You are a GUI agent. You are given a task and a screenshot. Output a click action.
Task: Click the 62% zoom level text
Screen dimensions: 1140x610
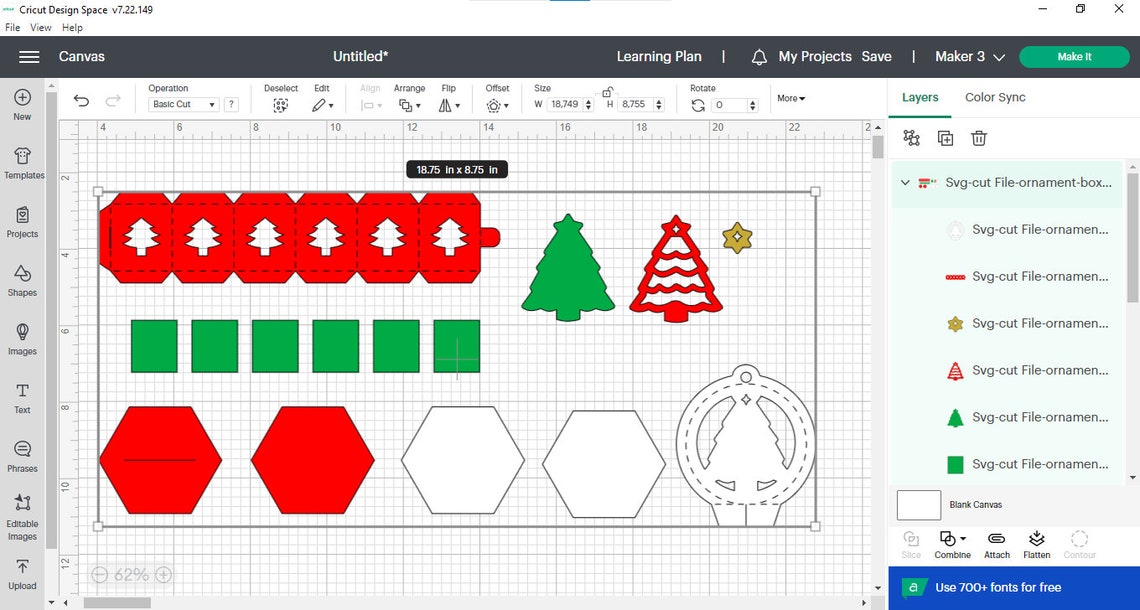(132, 575)
